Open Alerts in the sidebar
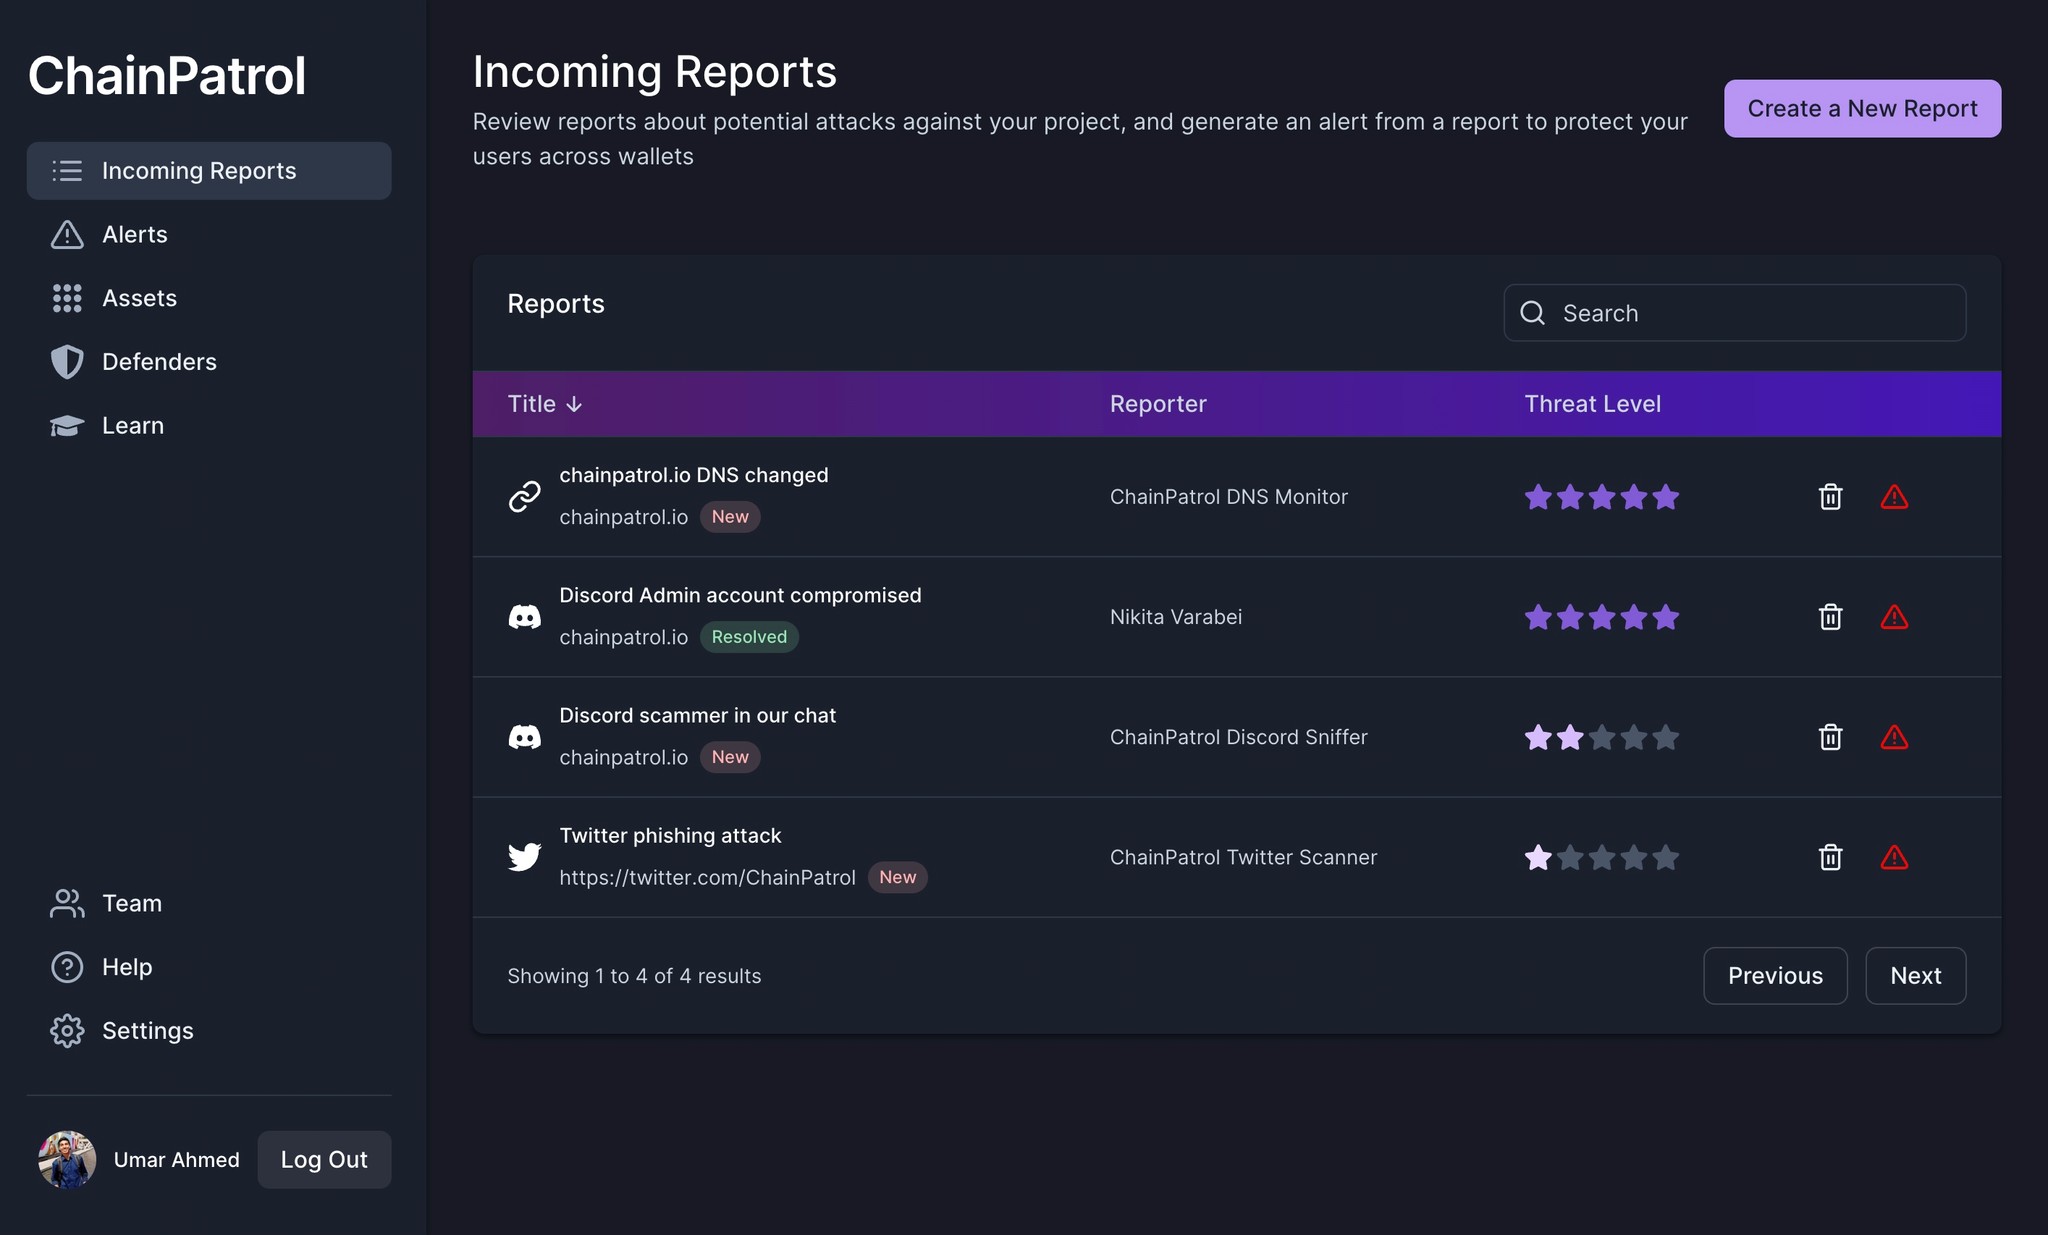Screen dimensions: 2048x1235 click(135, 234)
